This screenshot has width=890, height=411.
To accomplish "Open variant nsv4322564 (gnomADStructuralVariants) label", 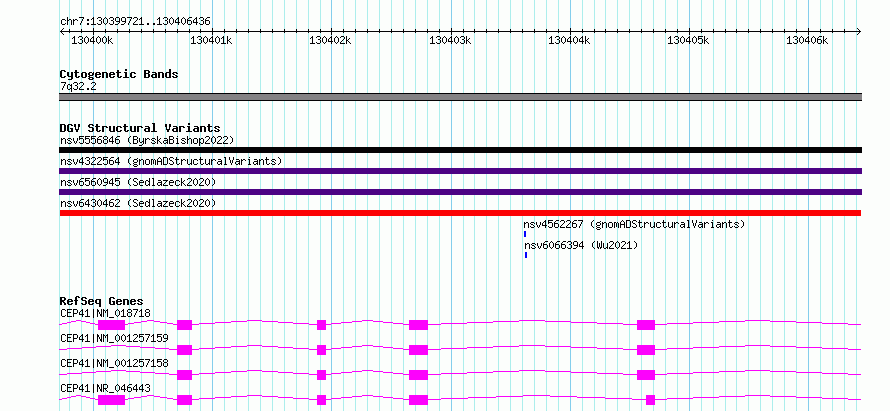I will coord(171,161).
